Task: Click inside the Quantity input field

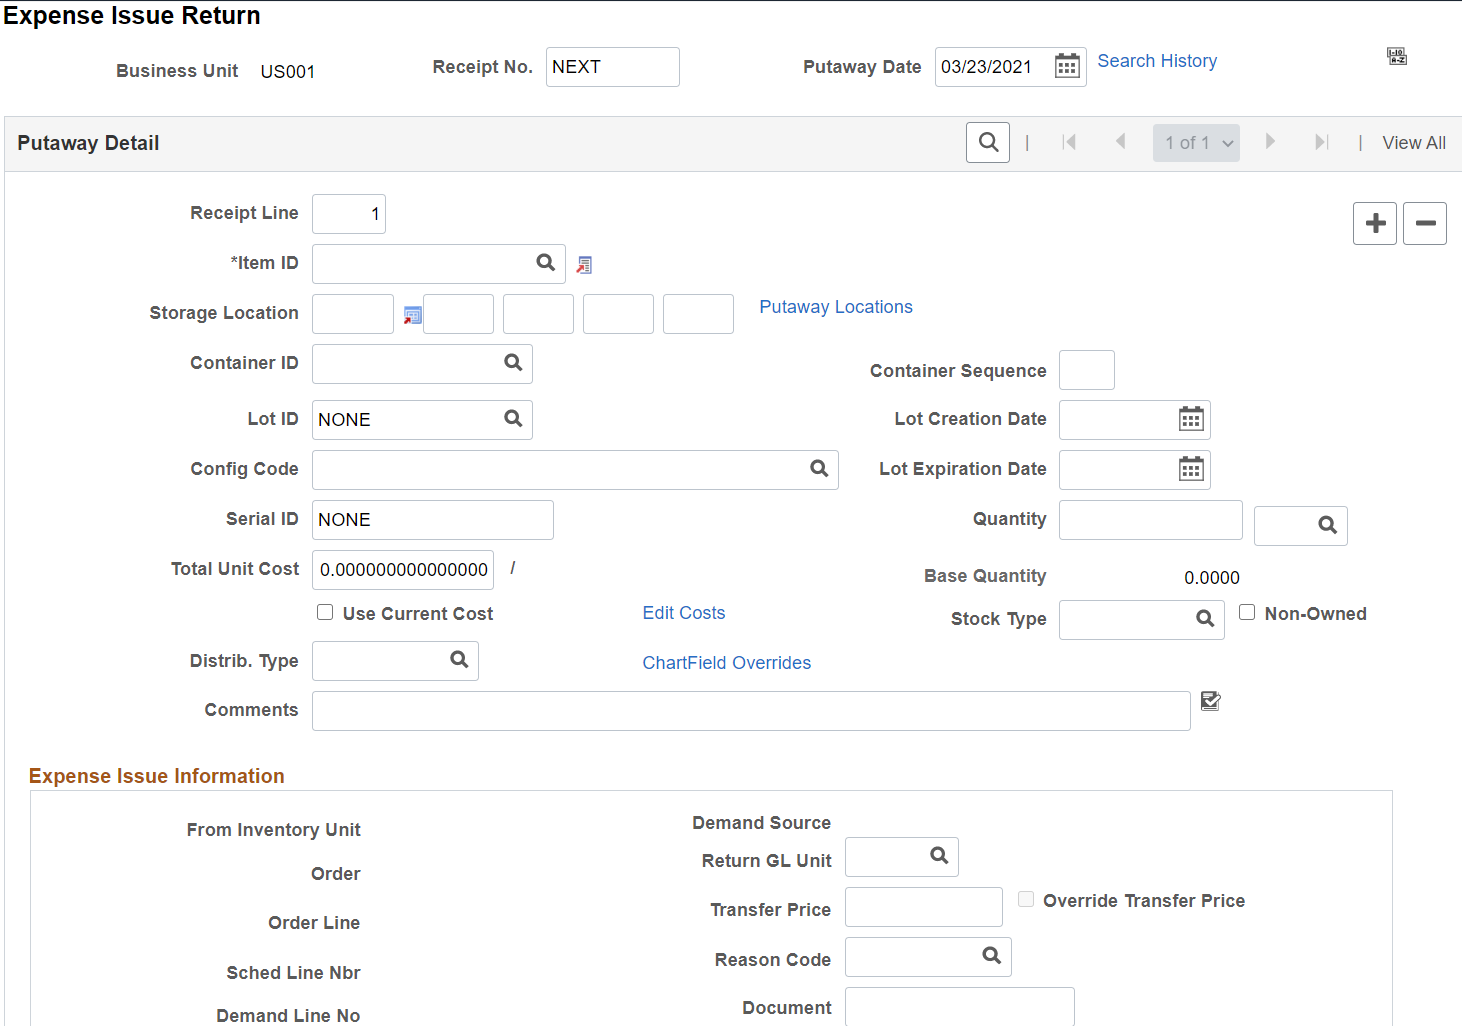Action: point(1149,519)
